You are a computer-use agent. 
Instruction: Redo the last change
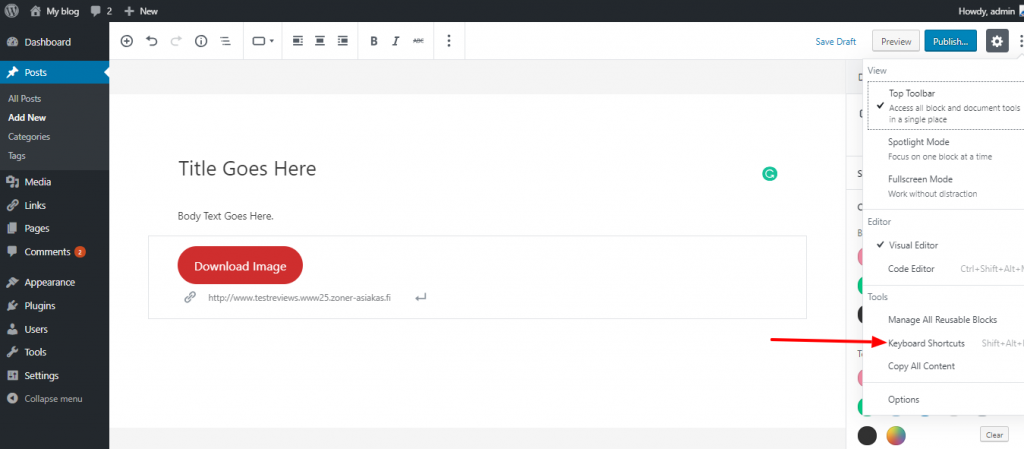click(x=176, y=41)
